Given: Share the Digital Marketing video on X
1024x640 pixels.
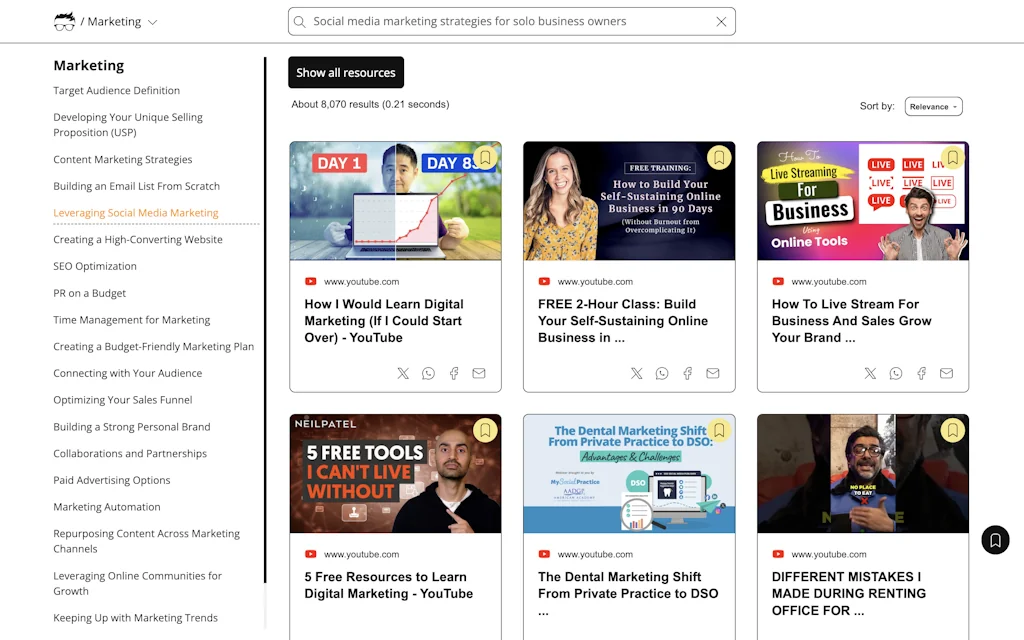Looking at the screenshot, I should tap(403, 373).
